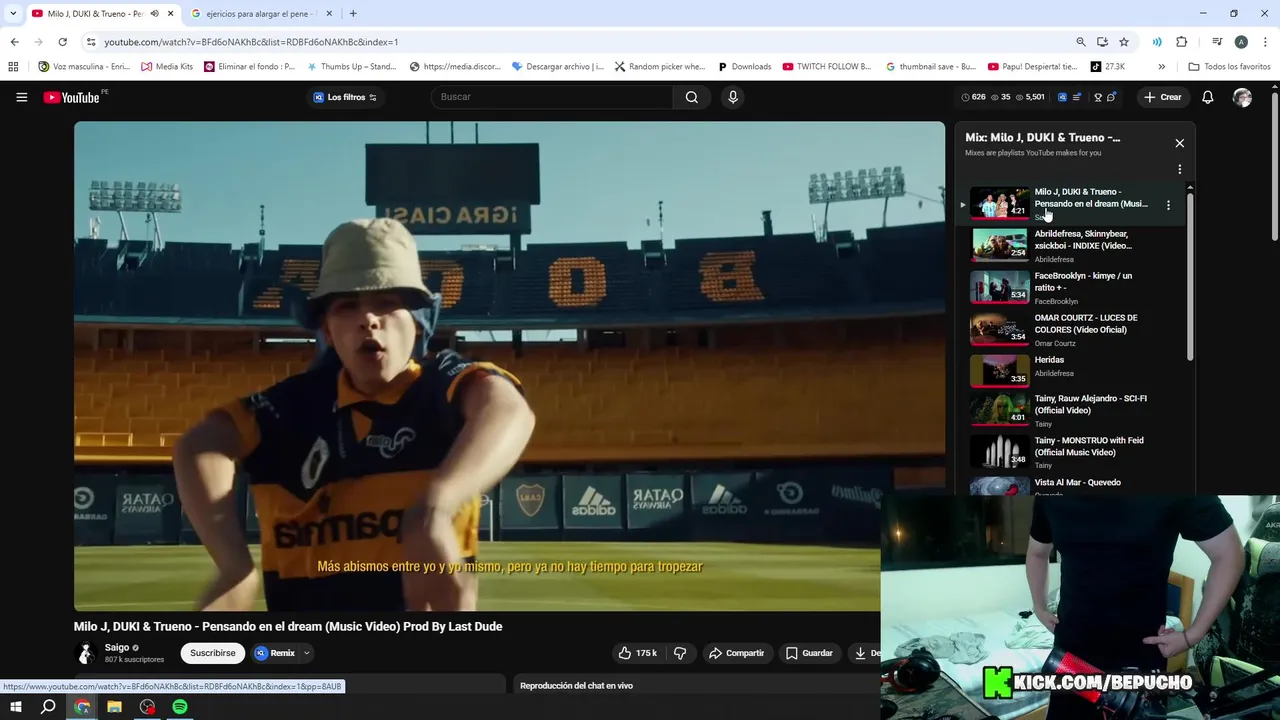Open the YouTube account avatar menu
Viewport: 1280px width, 720px height.
[1242, 97]
